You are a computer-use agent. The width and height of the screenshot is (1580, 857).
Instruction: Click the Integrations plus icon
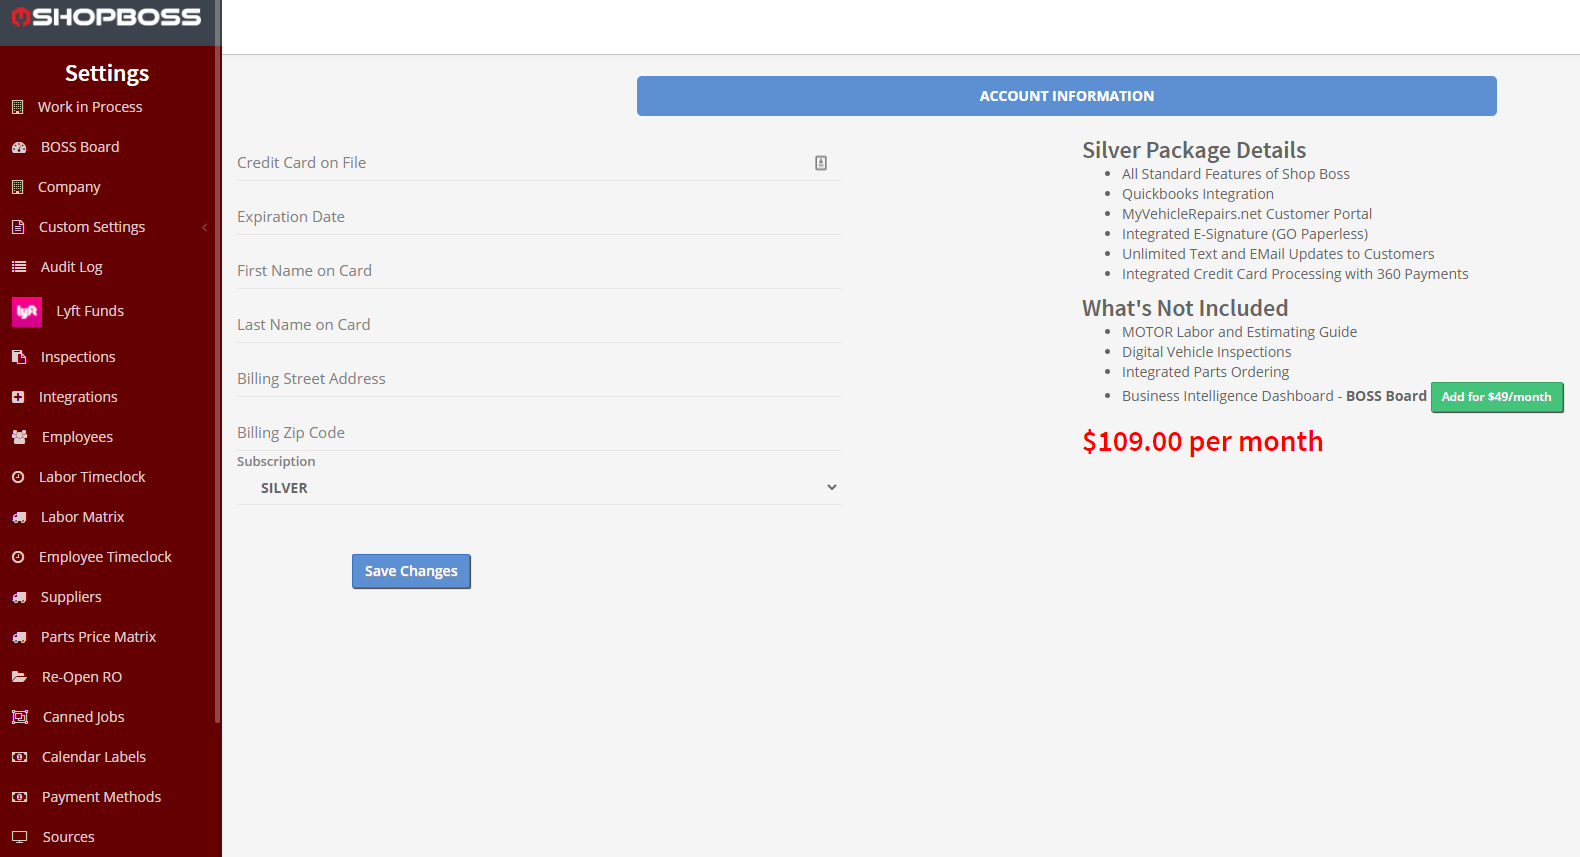click(18, 397)
